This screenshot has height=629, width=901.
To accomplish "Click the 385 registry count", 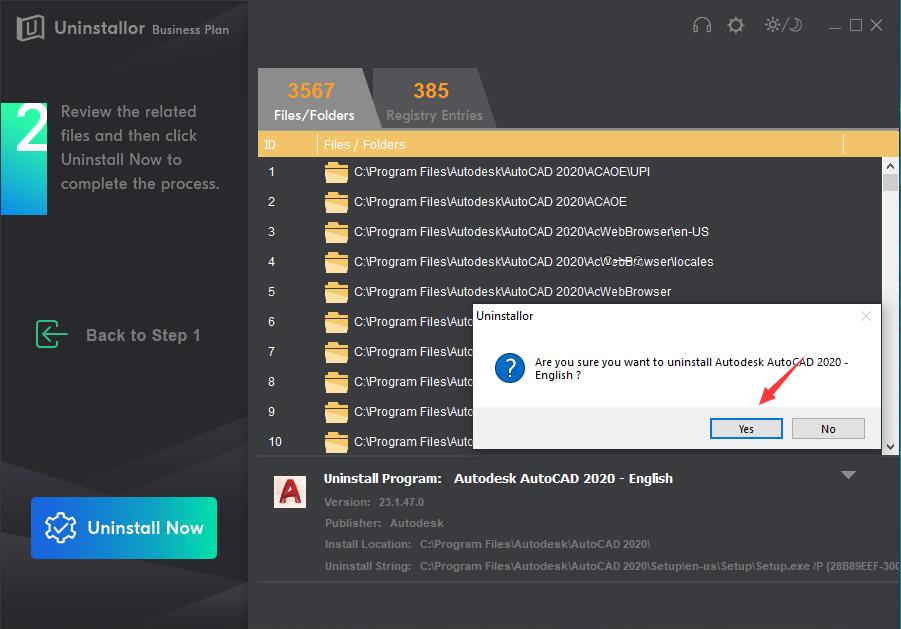I will click(x=431, y=90).
